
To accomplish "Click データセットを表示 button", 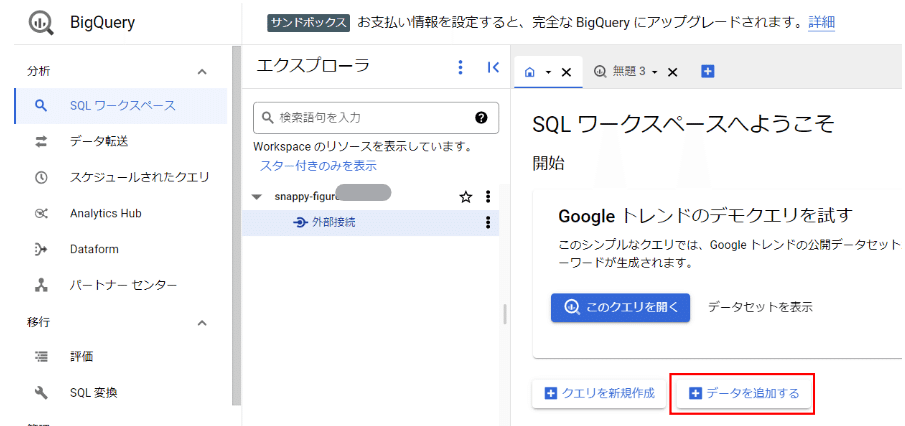I will pos(760,307).
